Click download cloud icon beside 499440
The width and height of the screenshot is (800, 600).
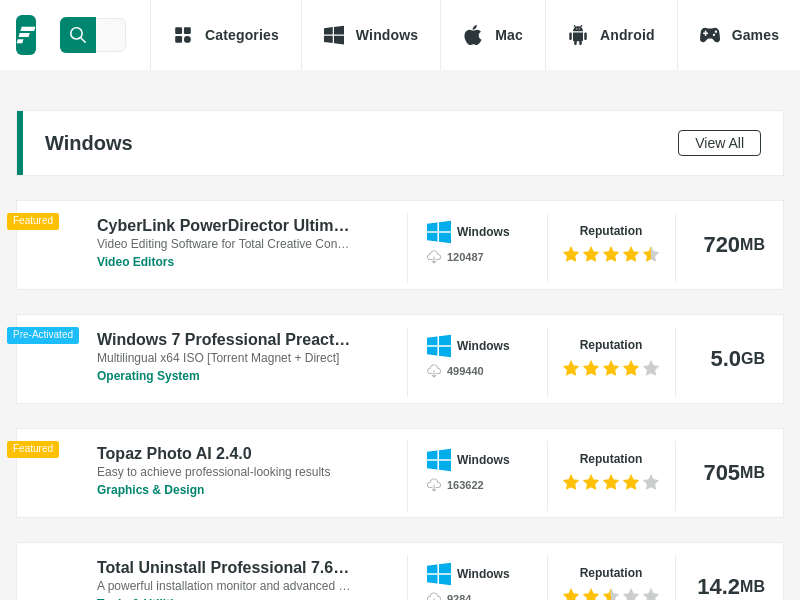(x=434, y=371)
